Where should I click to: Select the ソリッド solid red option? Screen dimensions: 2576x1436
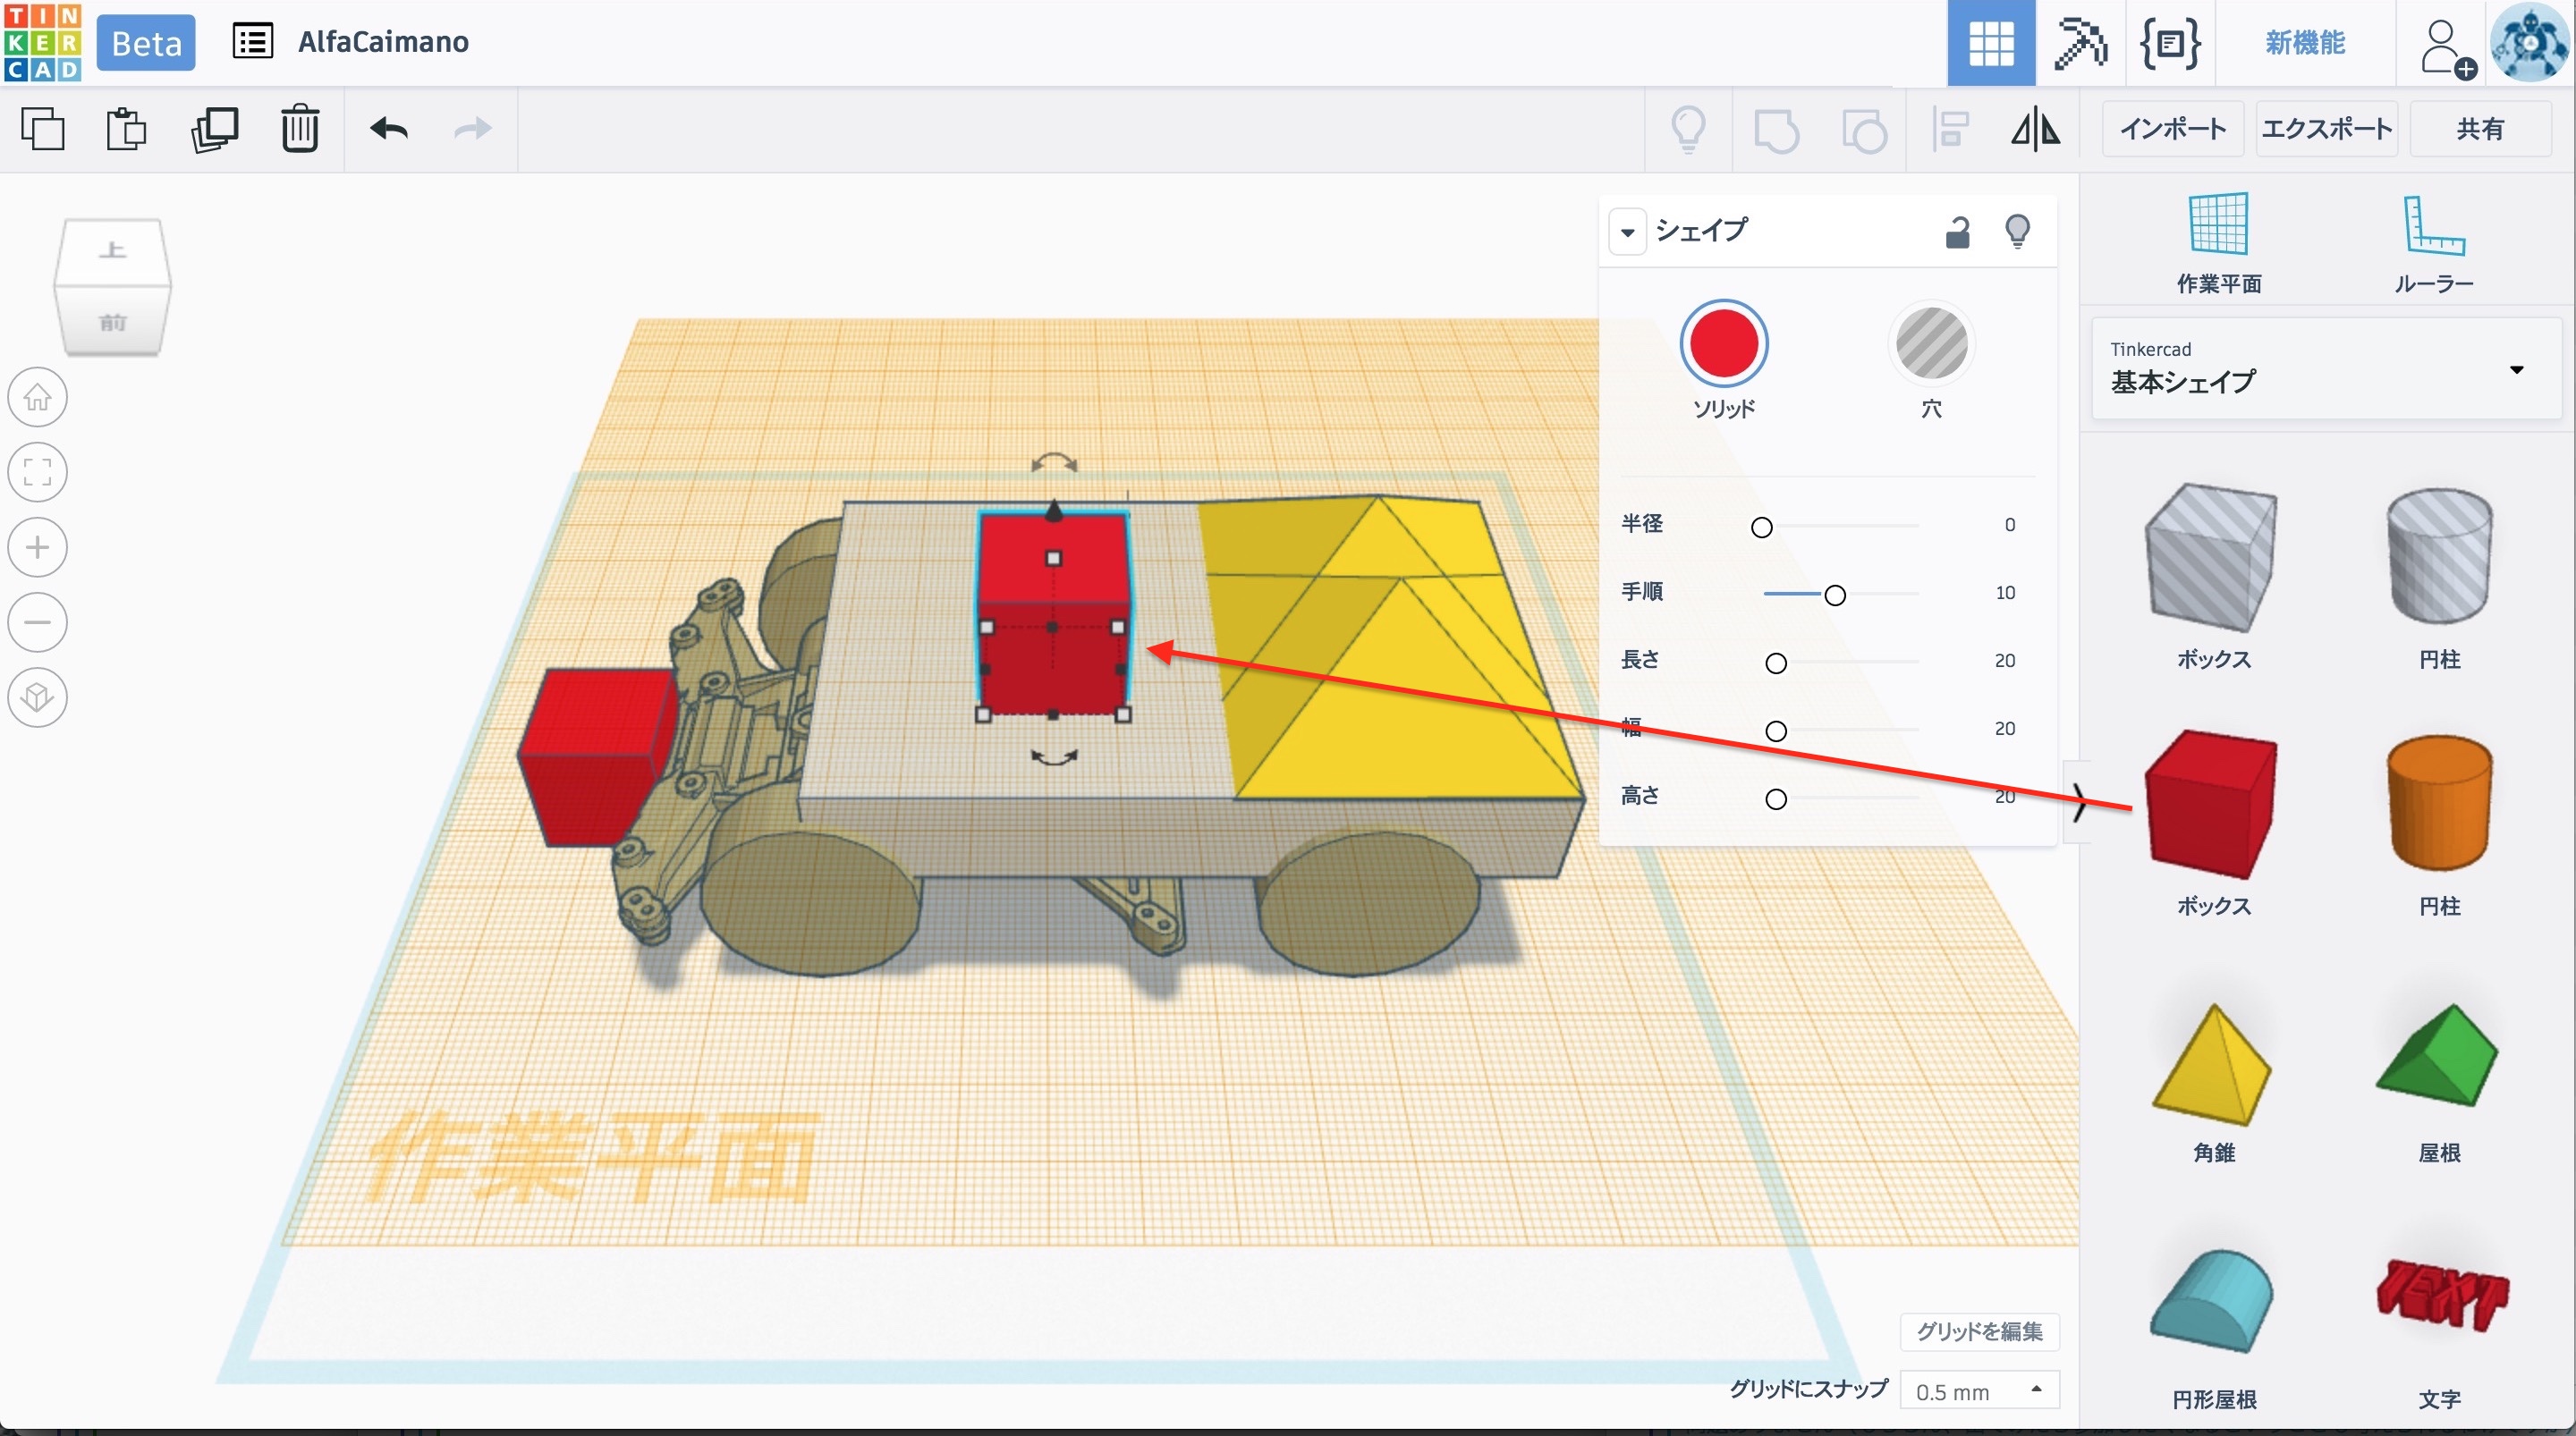click(1723, 344)
